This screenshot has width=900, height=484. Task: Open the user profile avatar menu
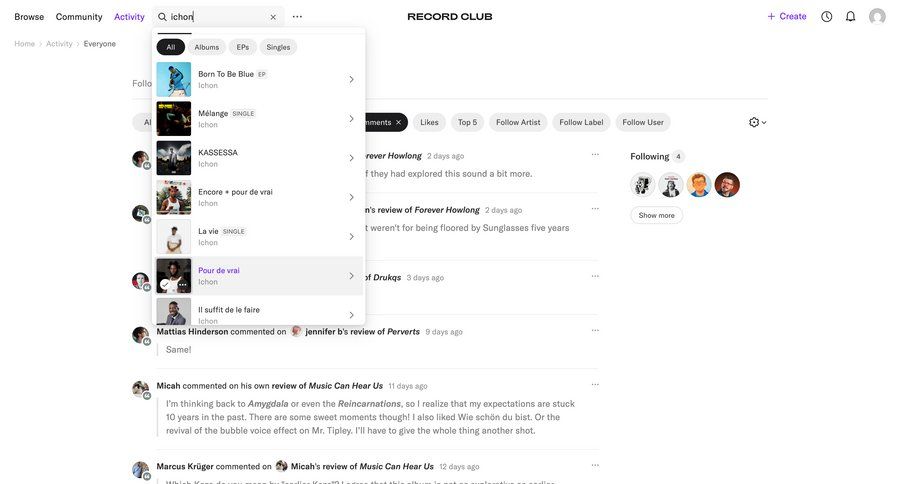click(x=877, y=17)
